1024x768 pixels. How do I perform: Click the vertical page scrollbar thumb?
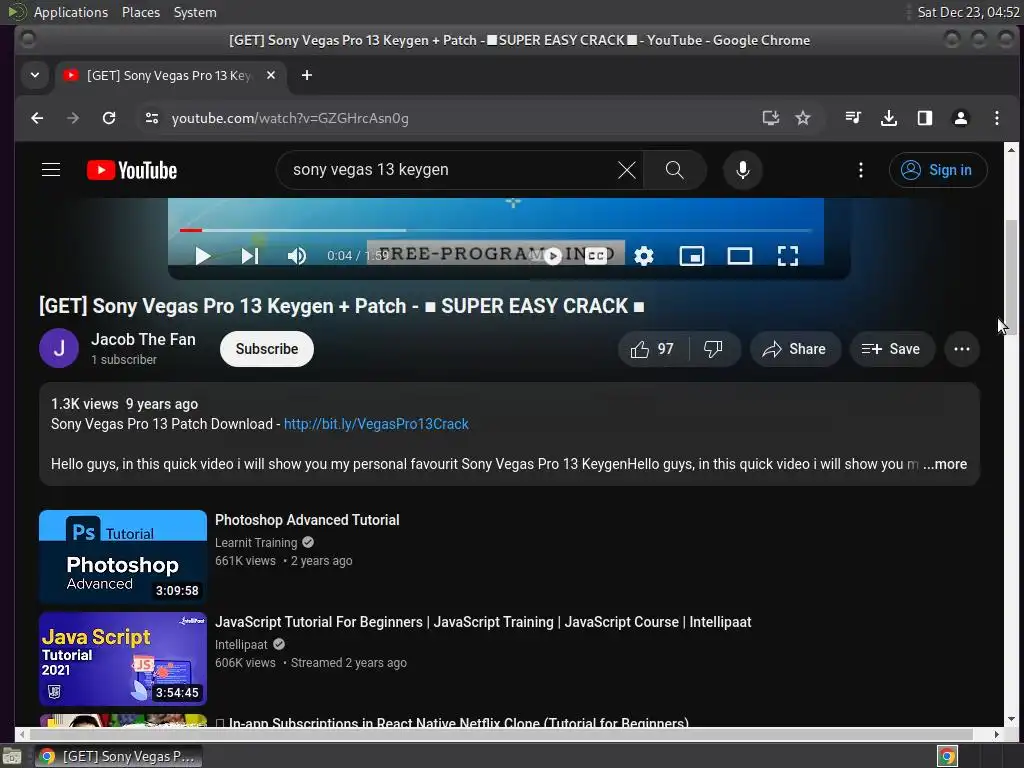(x=1011, y=278)
